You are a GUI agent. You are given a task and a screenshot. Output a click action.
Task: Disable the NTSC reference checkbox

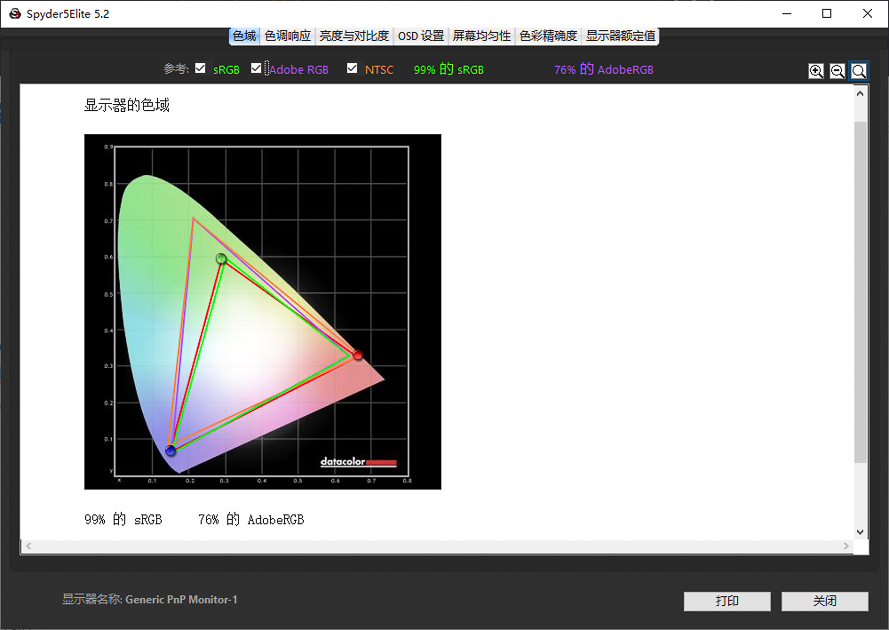(351, 69)
